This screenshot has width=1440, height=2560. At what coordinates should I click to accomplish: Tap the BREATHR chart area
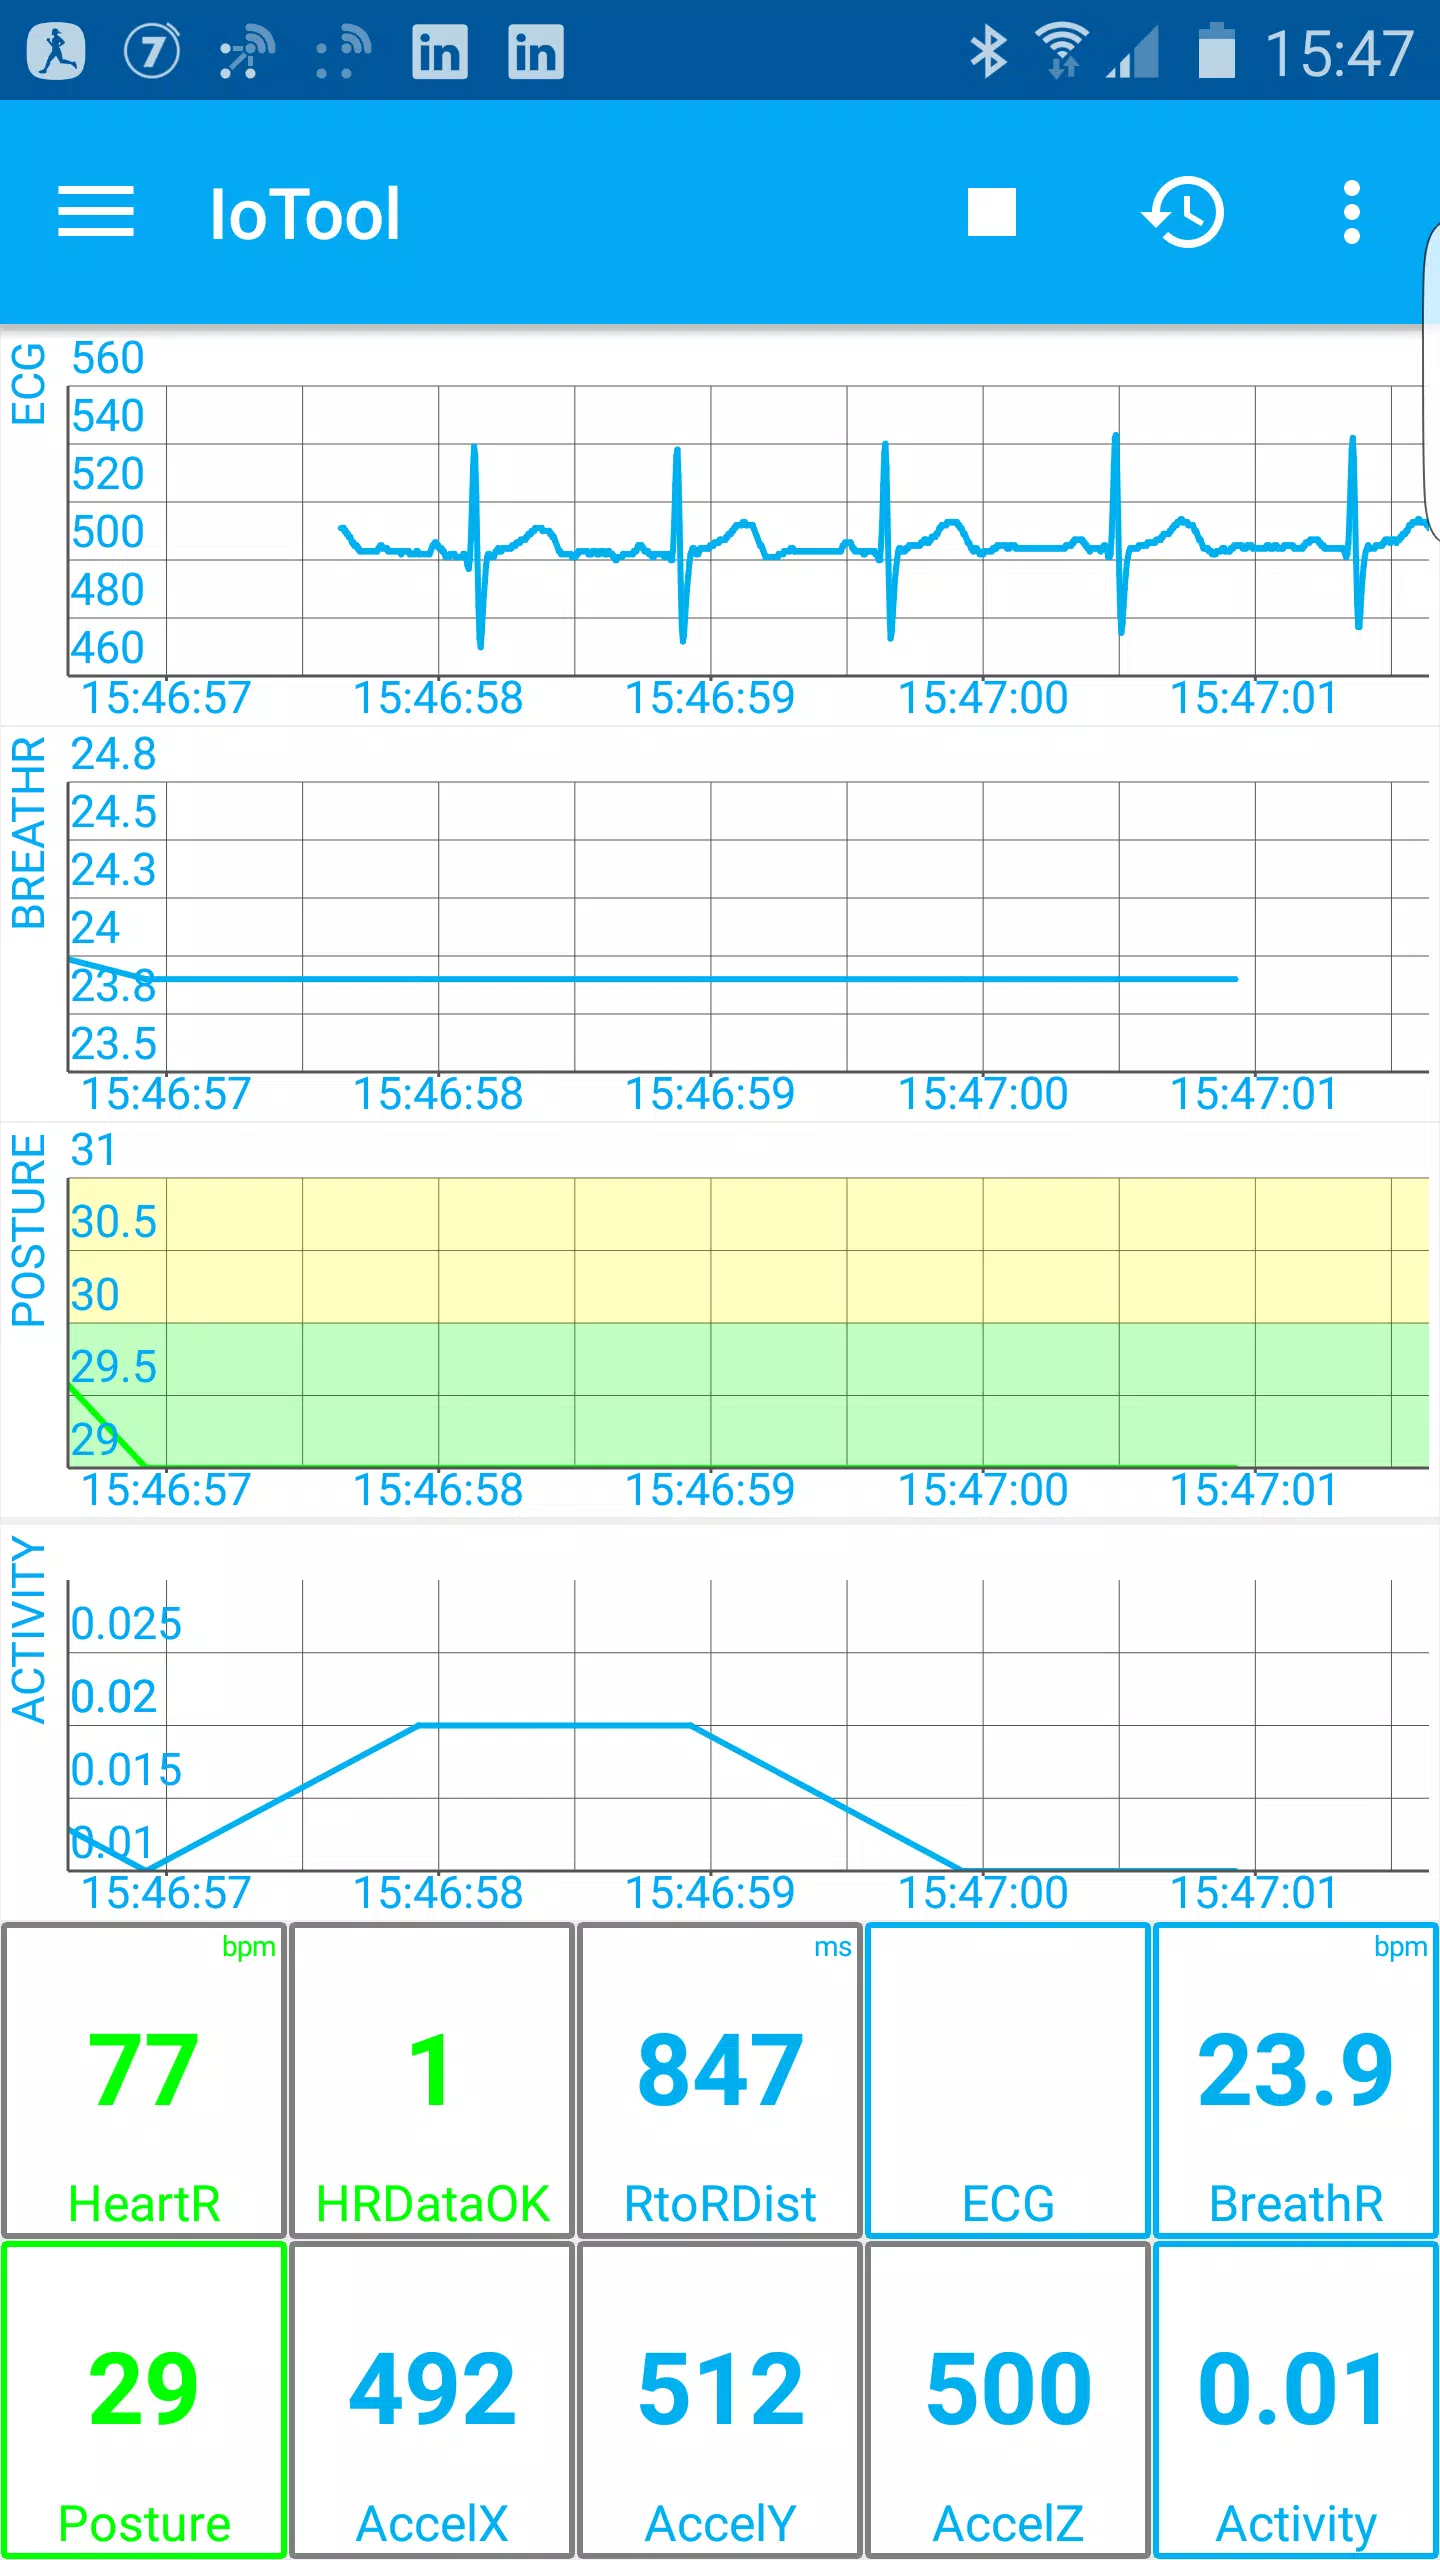[748, 926]
